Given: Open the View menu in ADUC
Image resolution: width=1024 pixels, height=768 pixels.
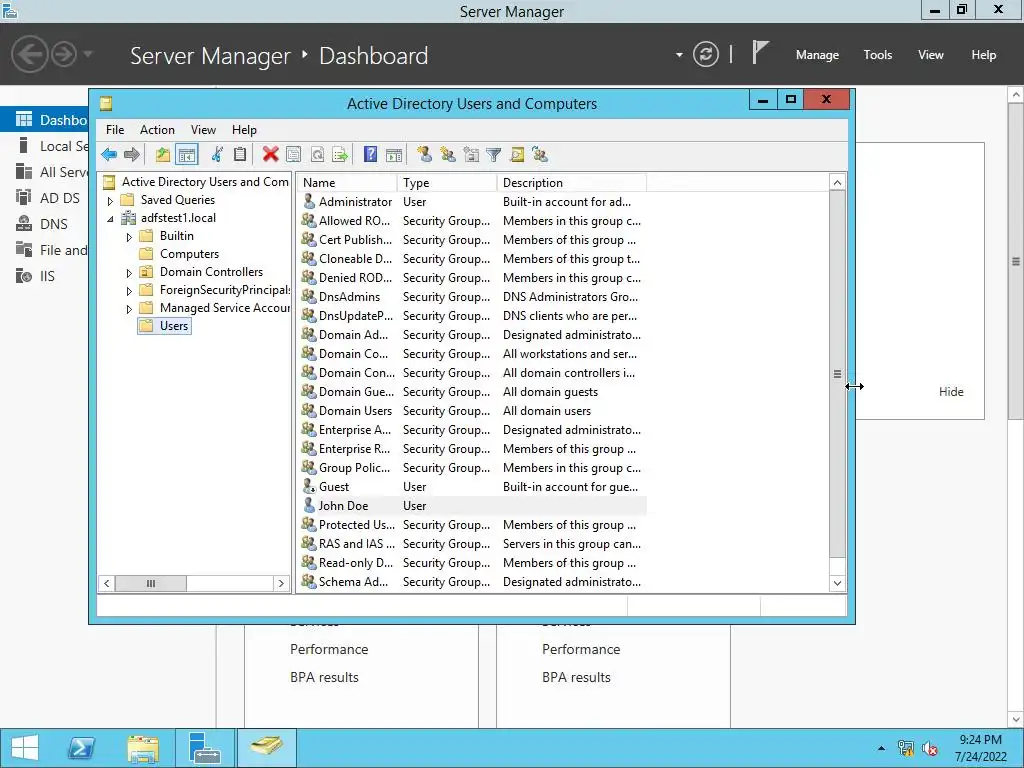Looking at the screenshot, I should point(203,130).
